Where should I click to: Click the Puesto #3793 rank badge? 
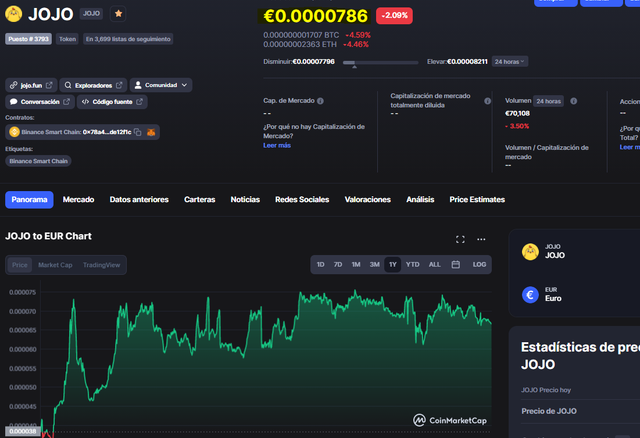pyautogui.click(x=29, y=39)
